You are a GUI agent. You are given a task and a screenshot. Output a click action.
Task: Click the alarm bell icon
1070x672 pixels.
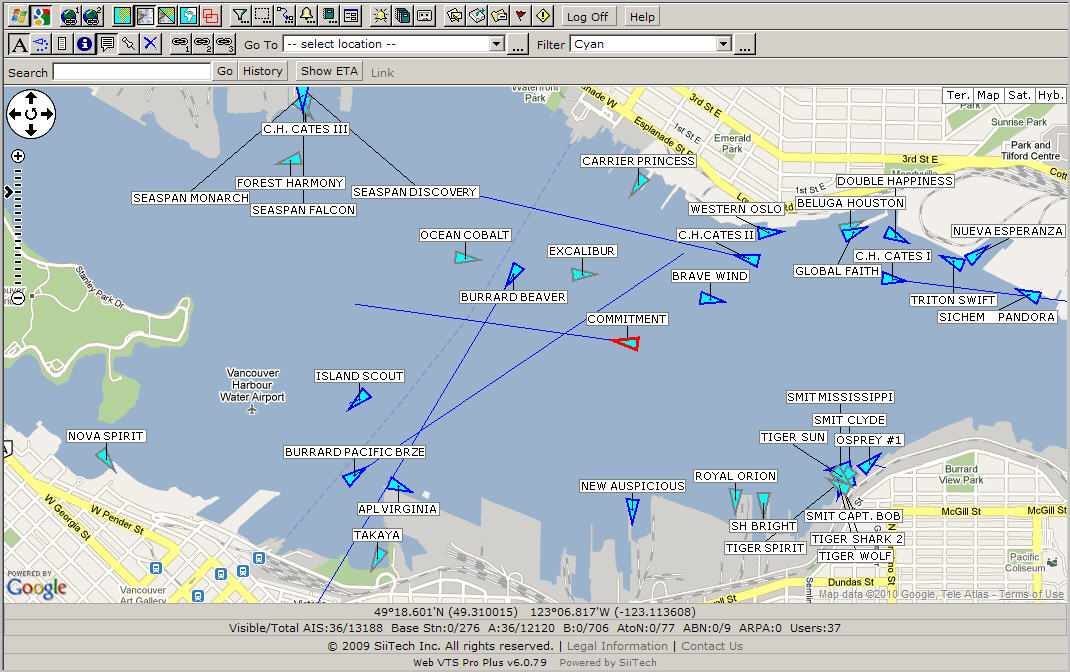pos(307,16)
